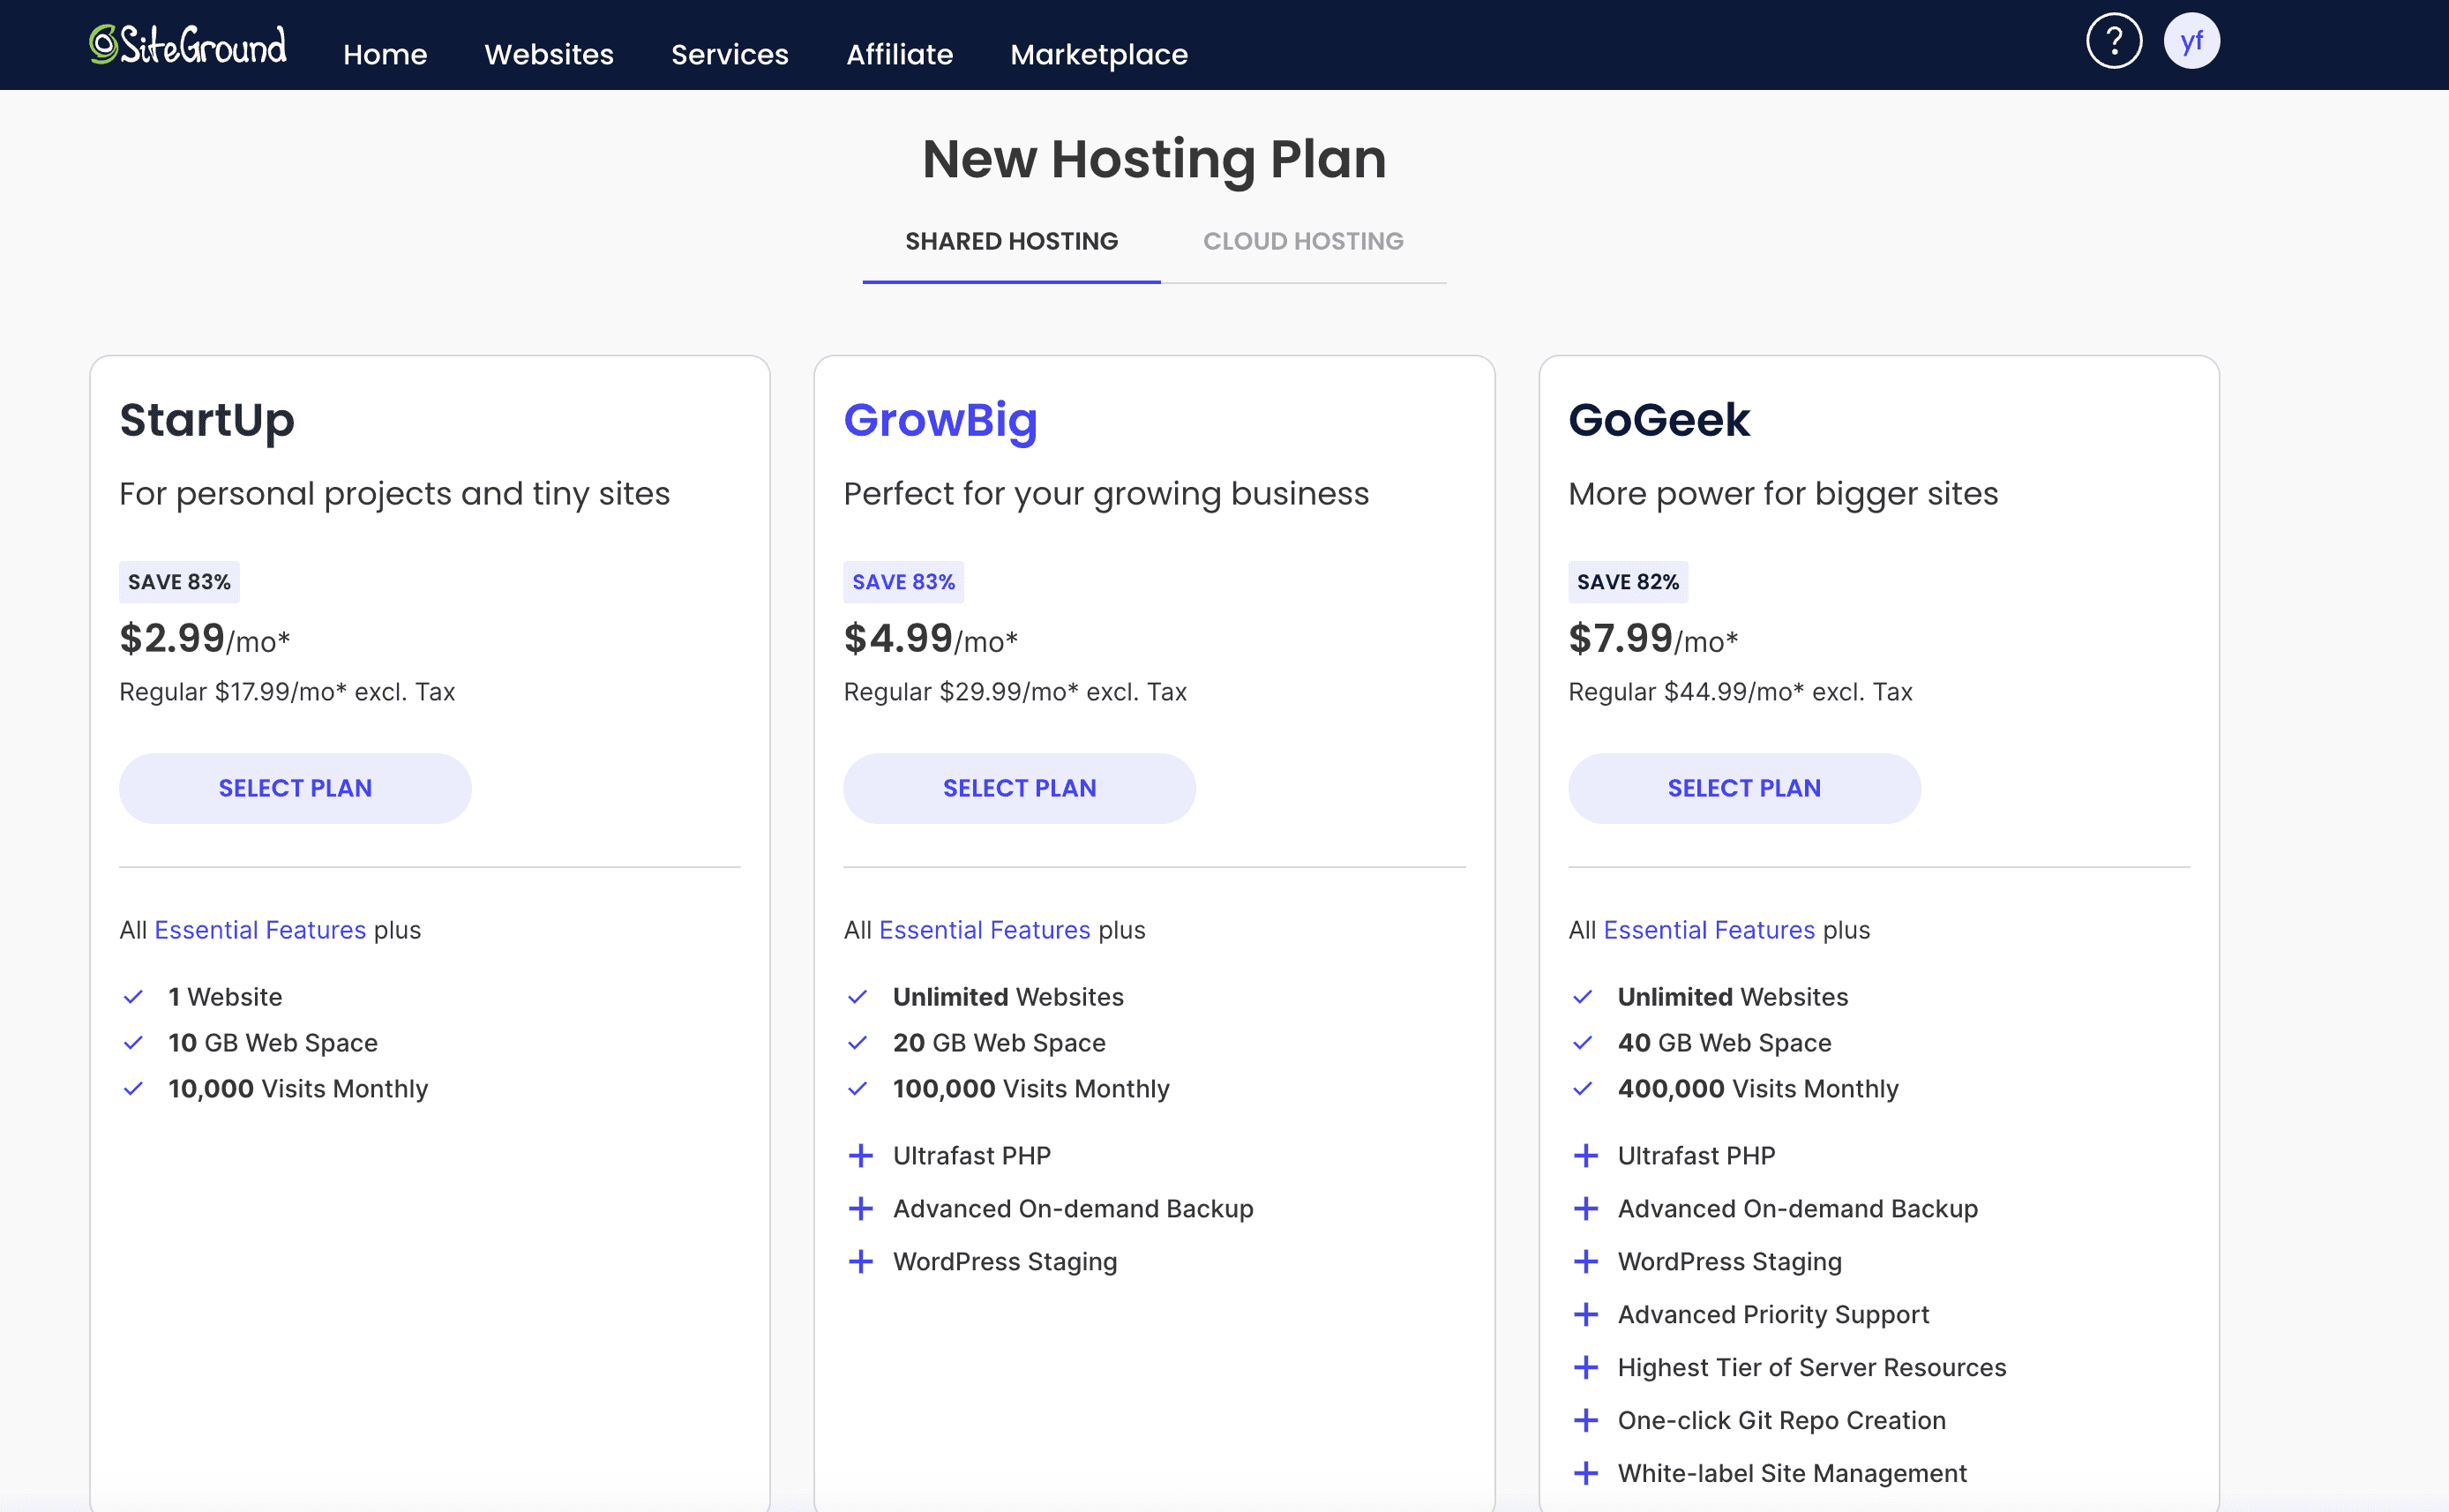Select the StartUp plan
Viewport: 2449px width, 1512px height.
[x=295, y=788]
